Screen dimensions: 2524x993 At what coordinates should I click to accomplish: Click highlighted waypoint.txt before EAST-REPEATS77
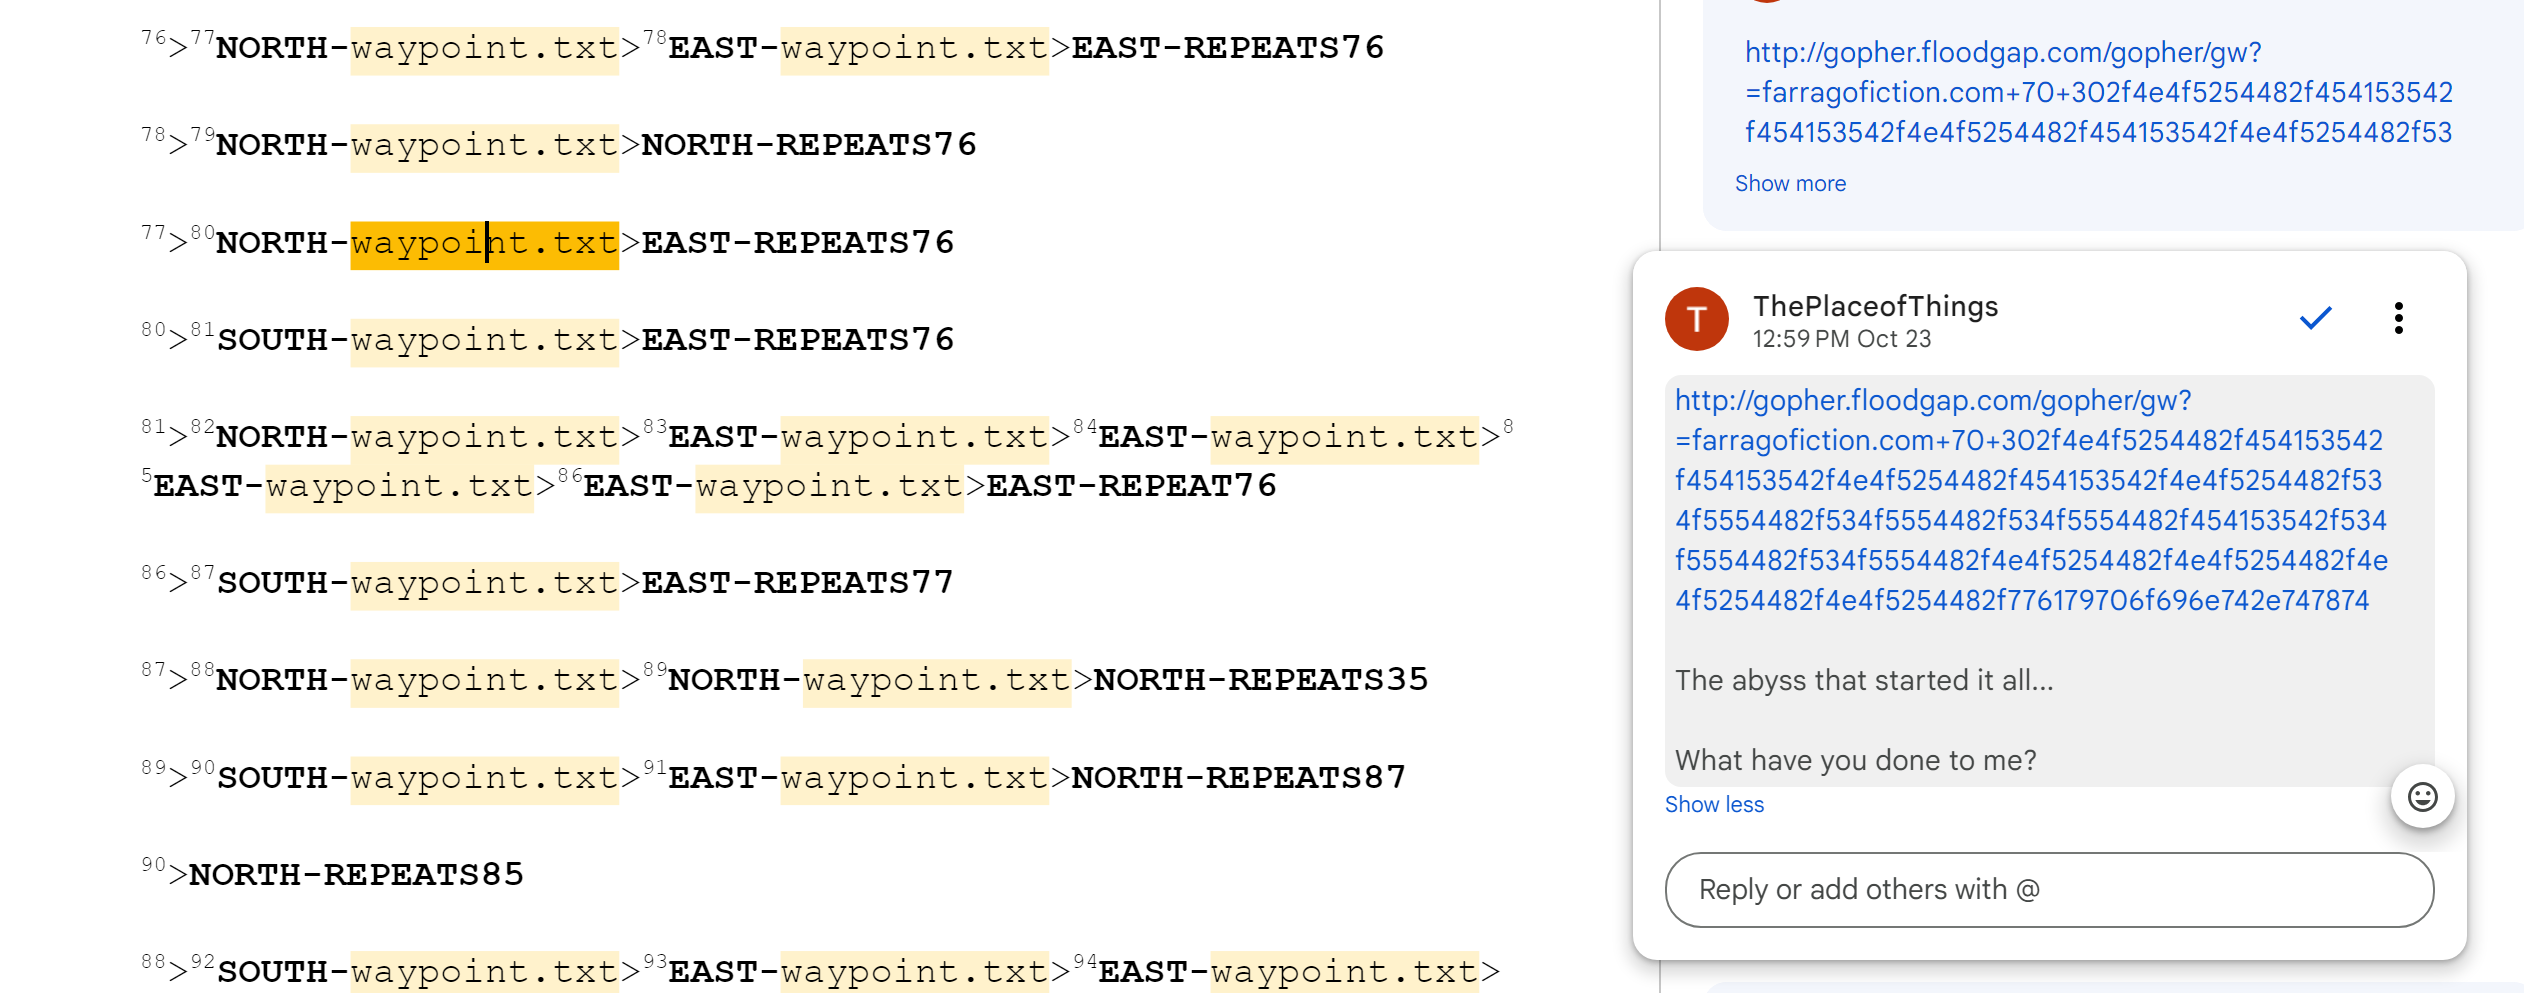tap(484, 584)
